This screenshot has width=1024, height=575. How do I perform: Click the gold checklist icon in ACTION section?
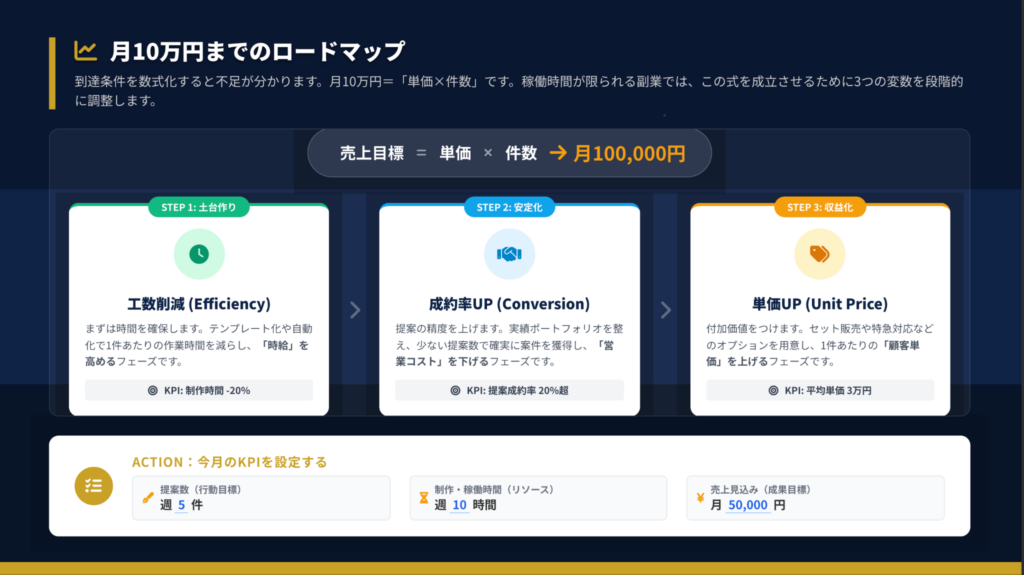[x=94, y=485]
